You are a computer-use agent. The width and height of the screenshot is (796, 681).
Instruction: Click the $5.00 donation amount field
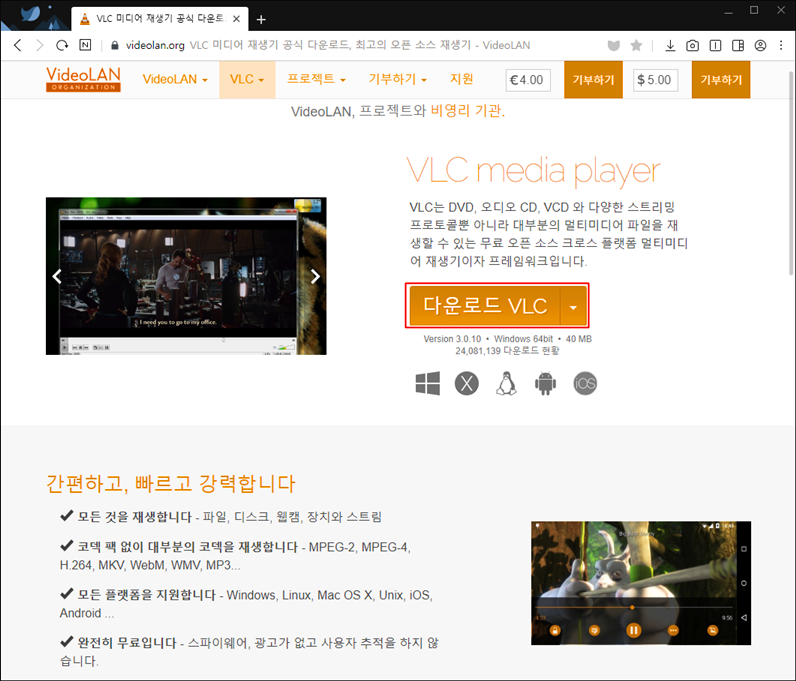click(x=655, y=80)
